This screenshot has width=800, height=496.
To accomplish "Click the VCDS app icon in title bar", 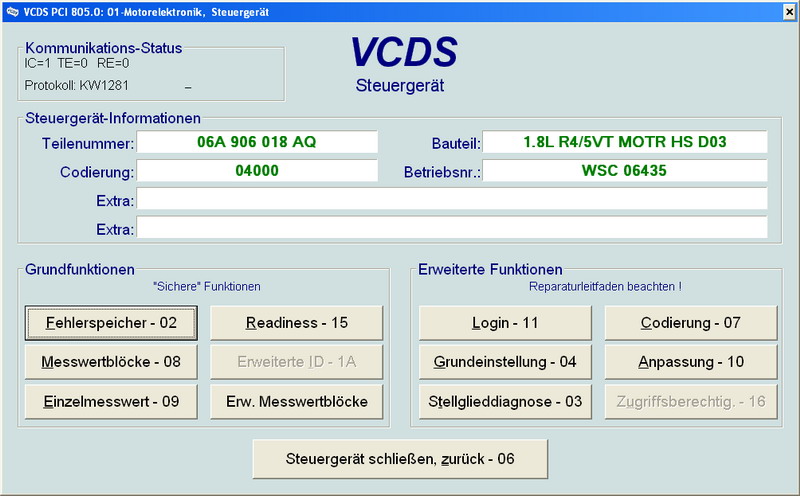I will tap(10, 9).
